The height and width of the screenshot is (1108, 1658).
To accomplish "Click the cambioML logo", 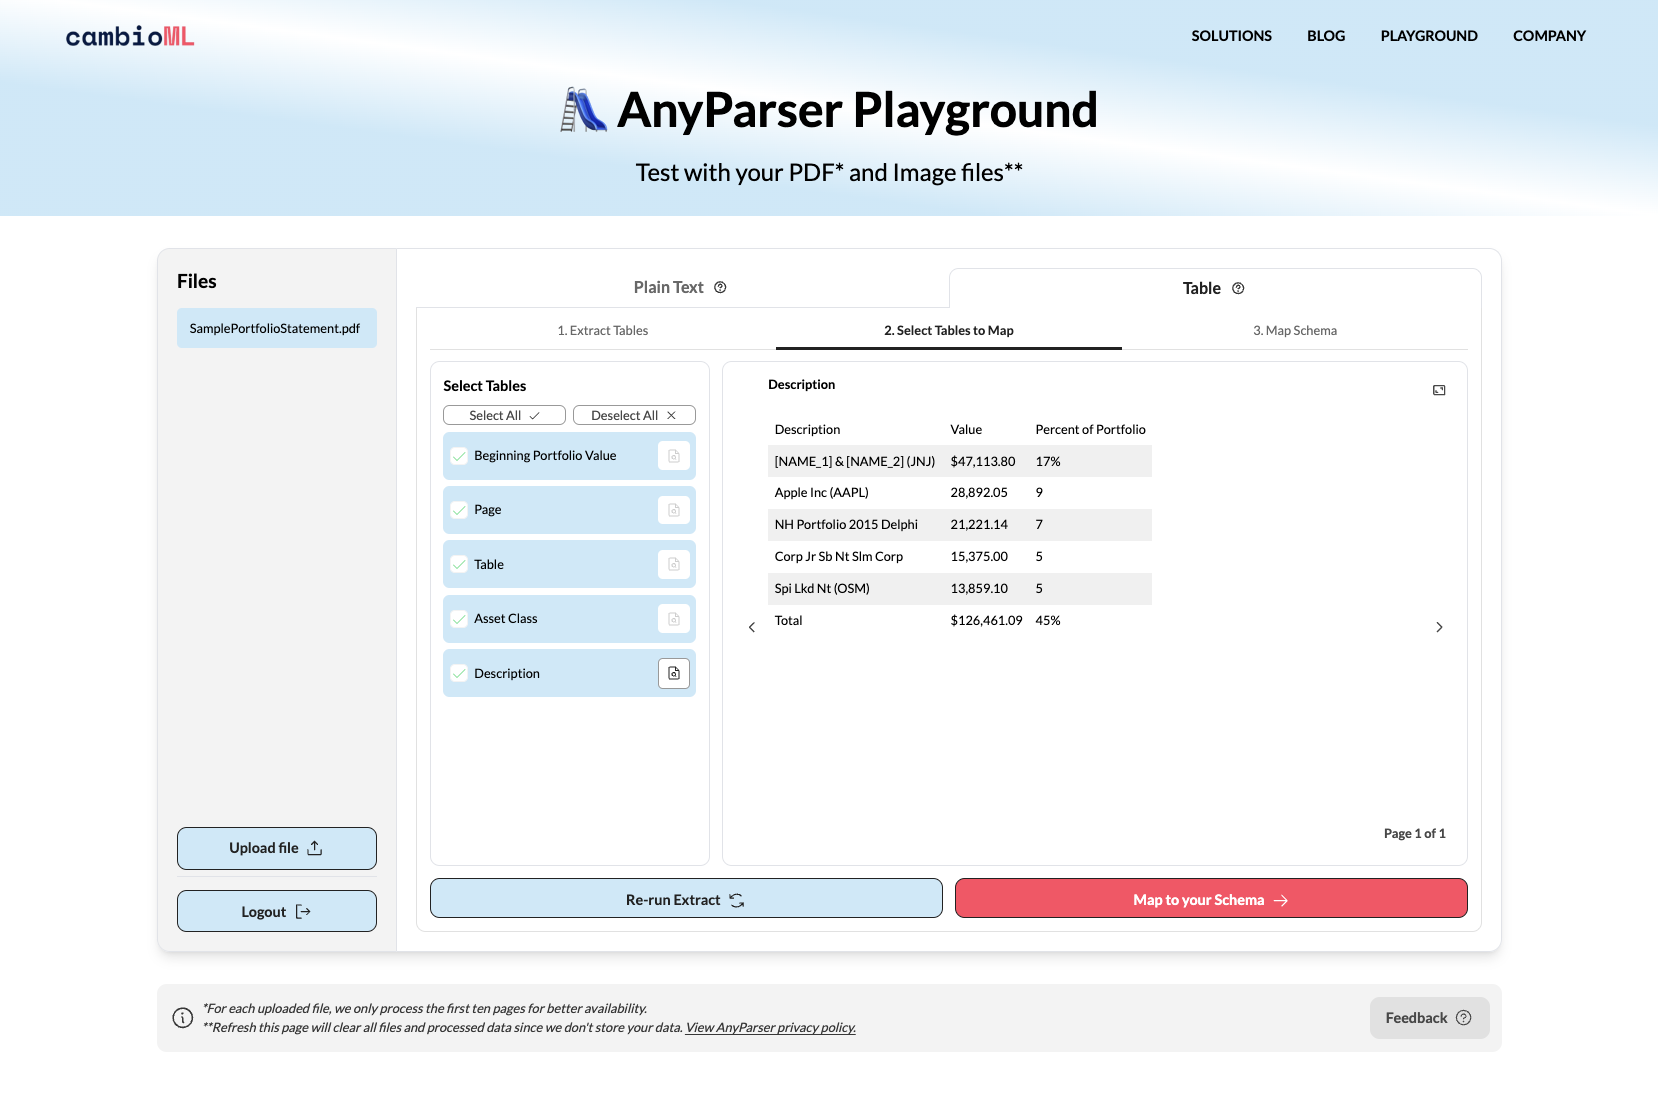I will (x=130, y=36).
